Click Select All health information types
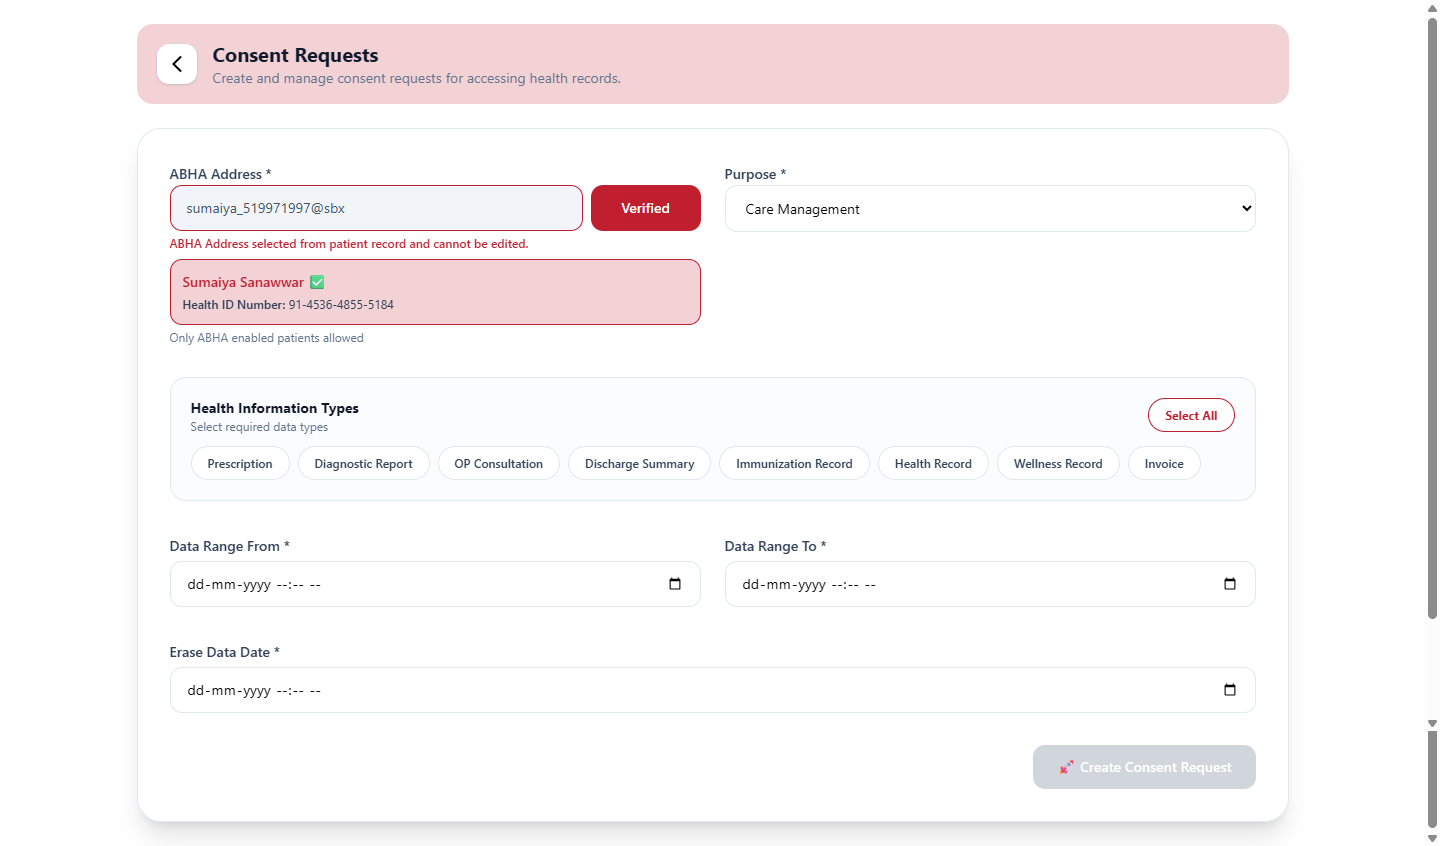 tap(1191, 416)
